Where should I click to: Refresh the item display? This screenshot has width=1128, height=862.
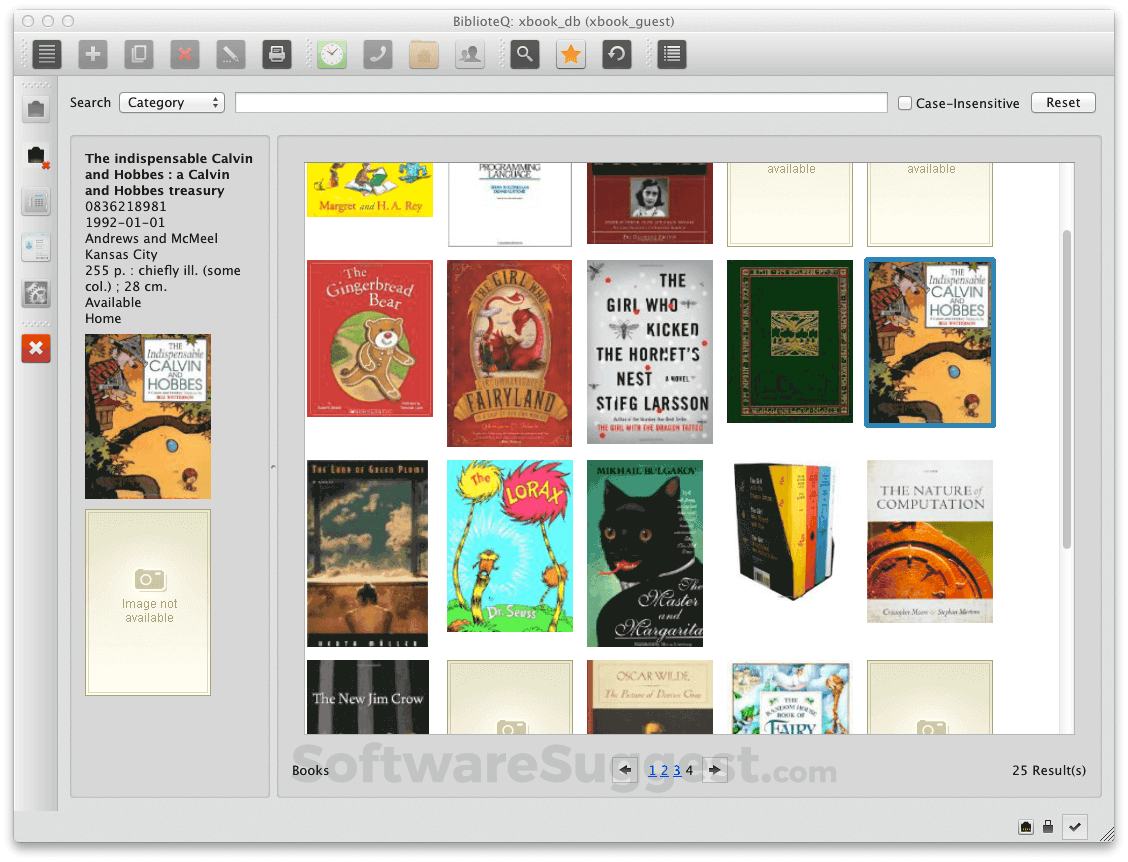click(x=616, y=54)
